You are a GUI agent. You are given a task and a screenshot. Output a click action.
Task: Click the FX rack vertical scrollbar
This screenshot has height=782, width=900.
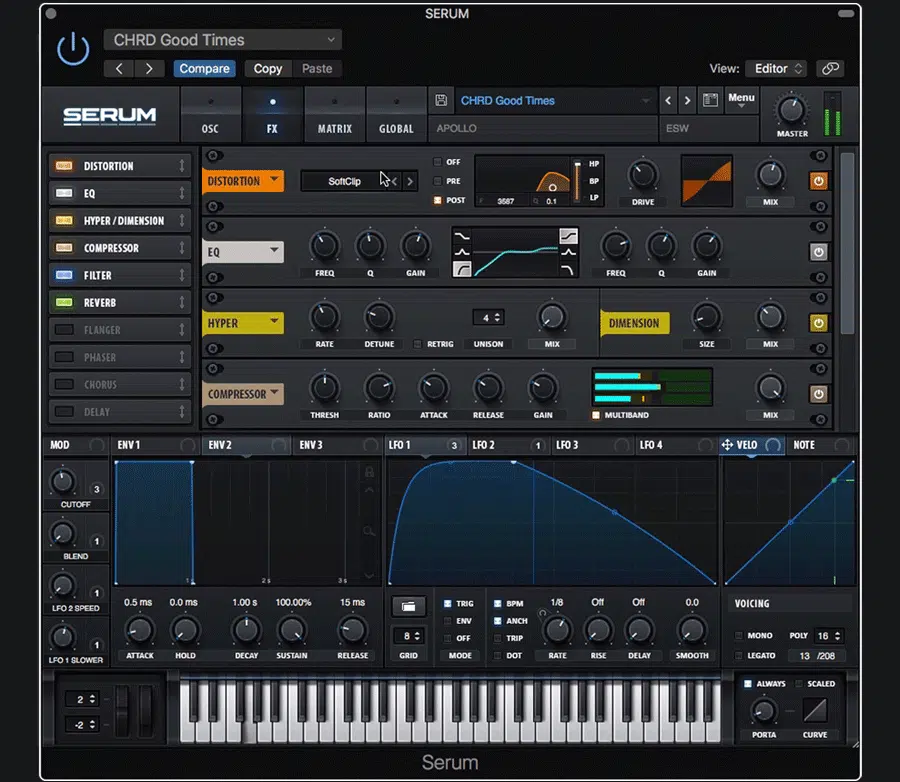pos(847,242)
